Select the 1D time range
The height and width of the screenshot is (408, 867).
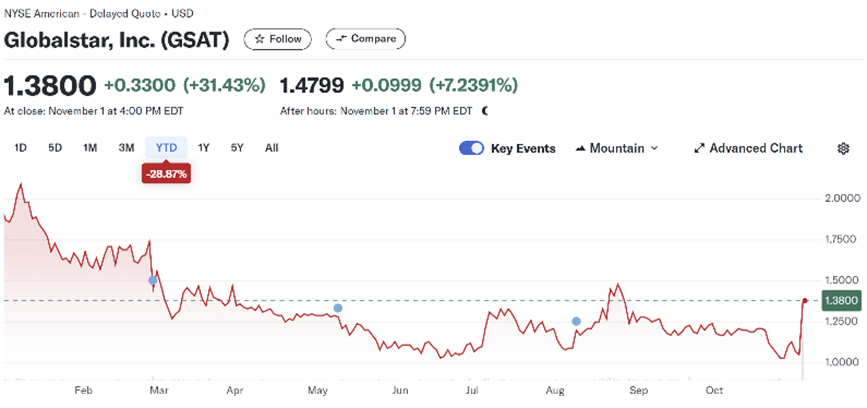[x=20, y=148]
